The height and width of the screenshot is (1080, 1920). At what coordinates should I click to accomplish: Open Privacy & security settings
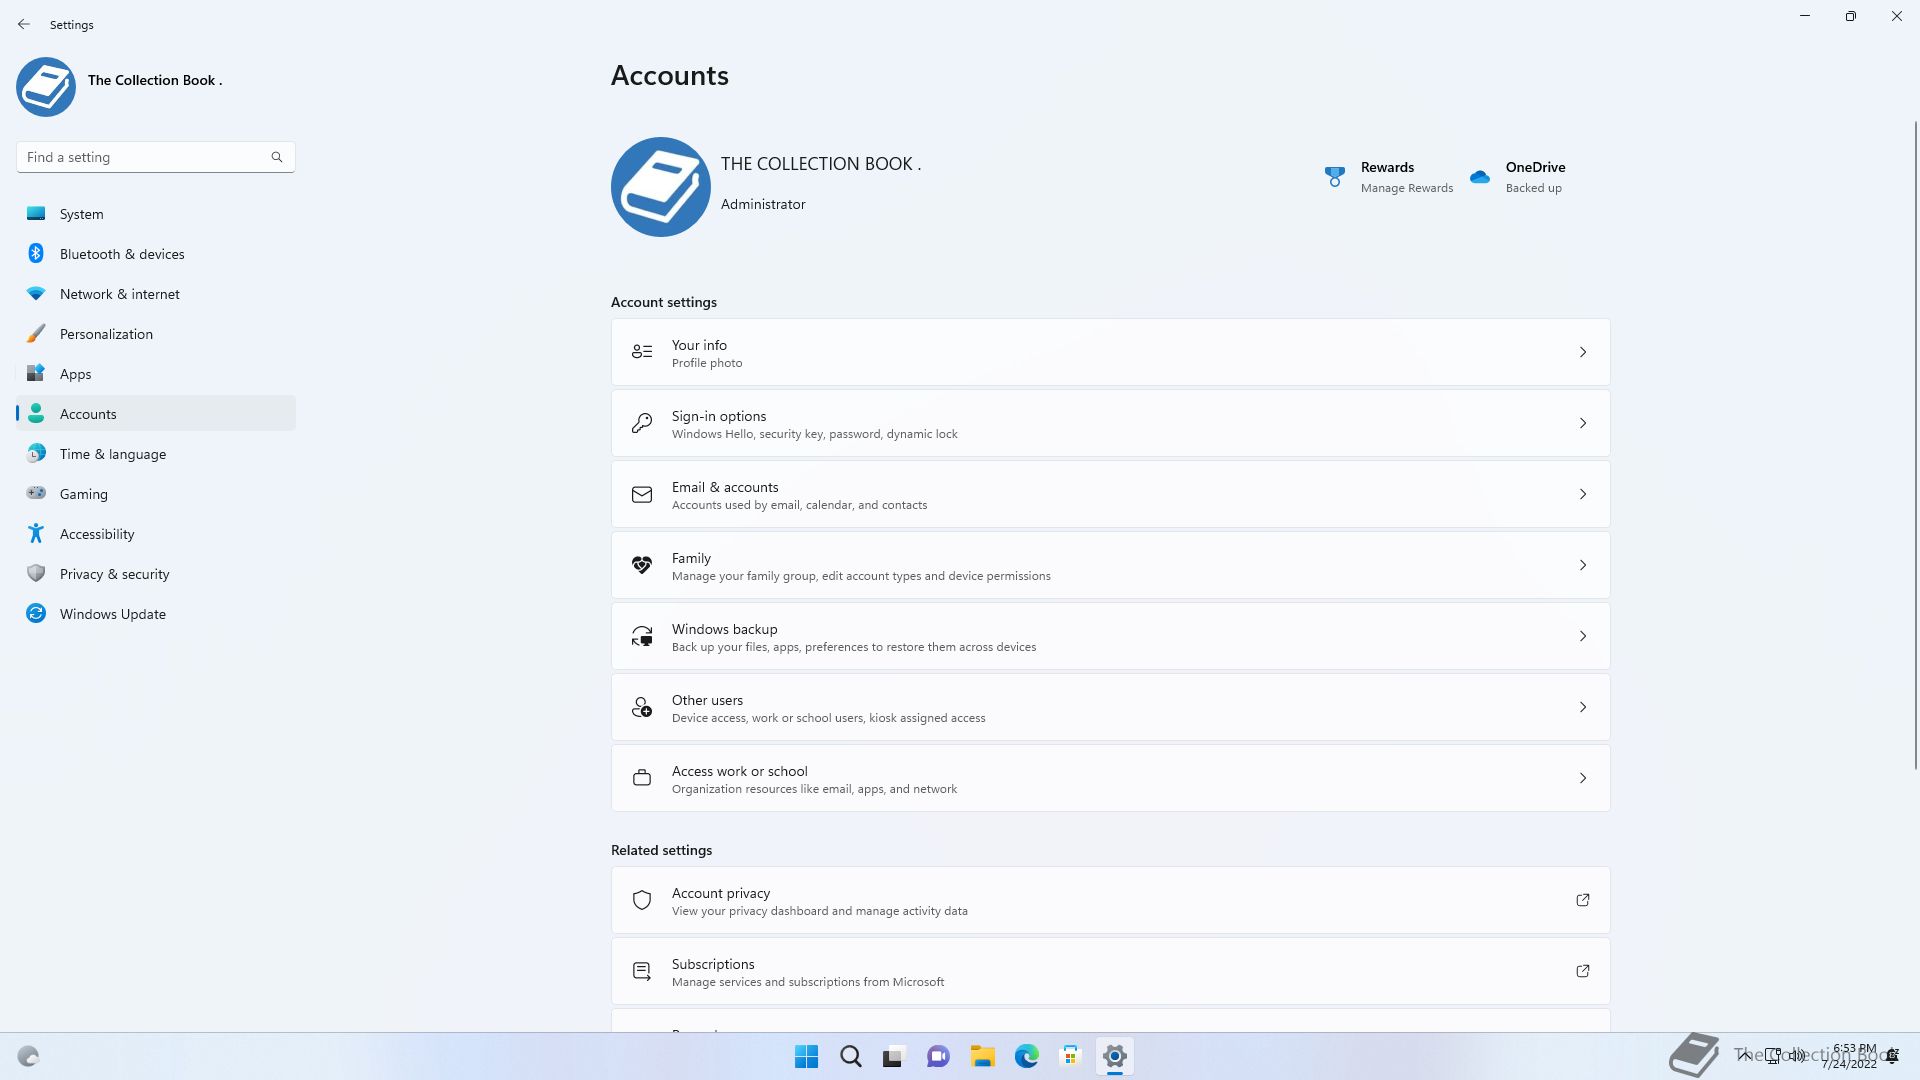pyautogui.click(x=156, y=574)
